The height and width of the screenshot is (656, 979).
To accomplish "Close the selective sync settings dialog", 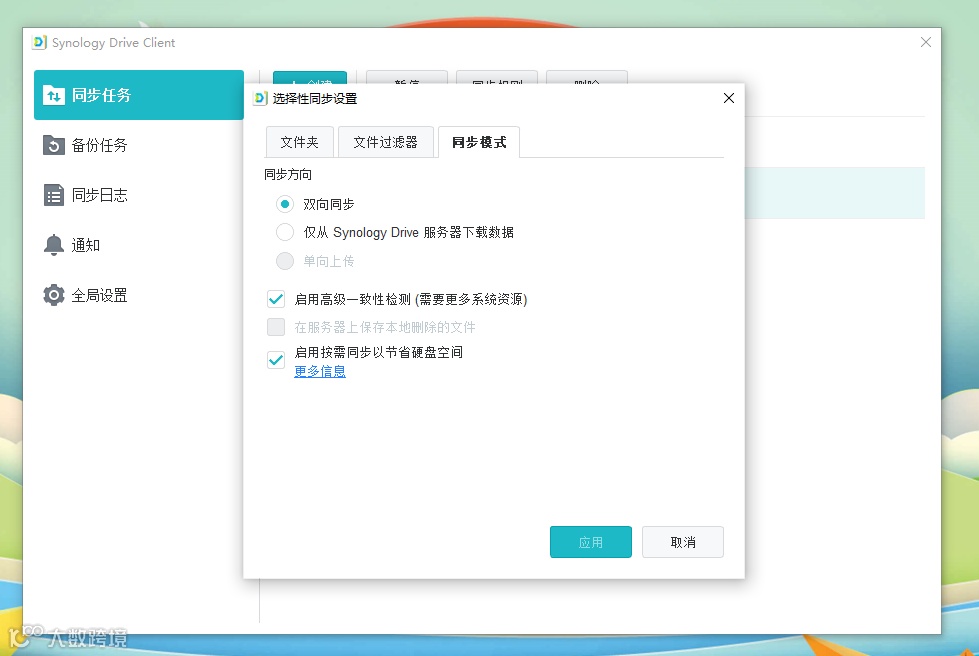I will click(x=729, y=98).
